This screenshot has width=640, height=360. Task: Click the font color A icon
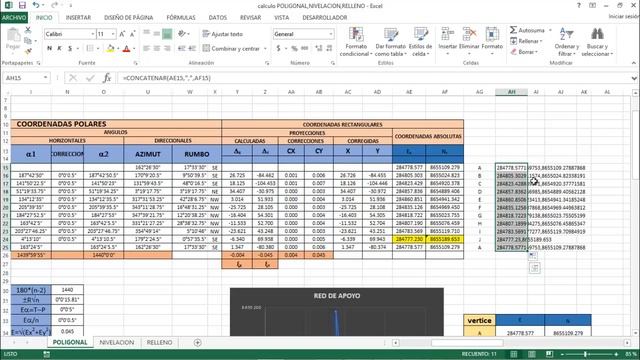[x=126, y=49]
